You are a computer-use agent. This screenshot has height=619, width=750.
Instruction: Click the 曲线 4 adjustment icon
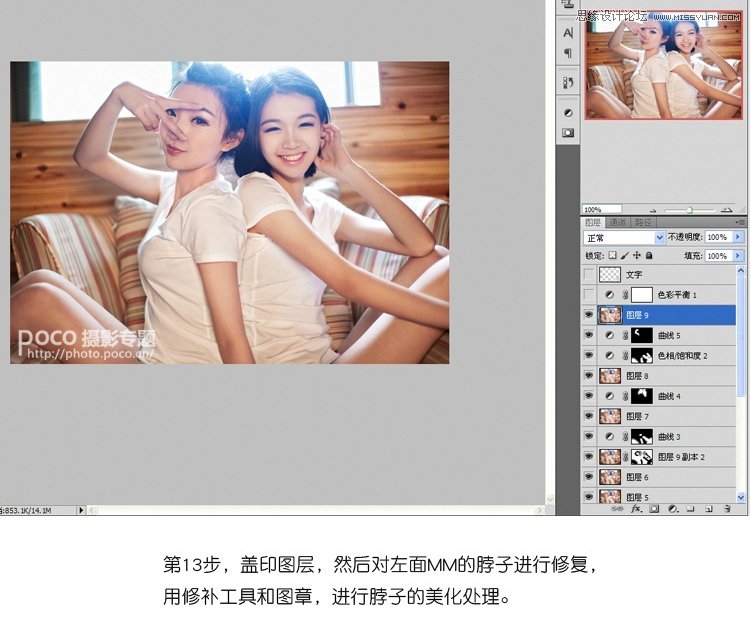609,396
